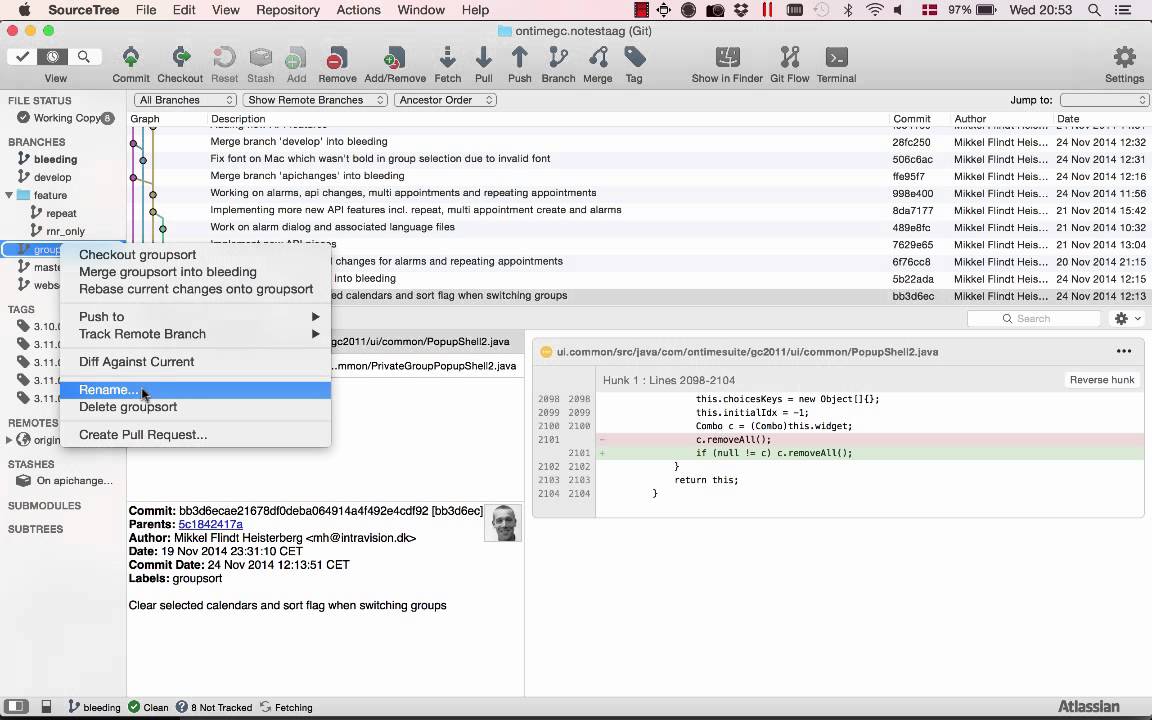Screen dimensions: 1152x720
Task: Click the Stash toolbar icon
Action: [261, 57]
